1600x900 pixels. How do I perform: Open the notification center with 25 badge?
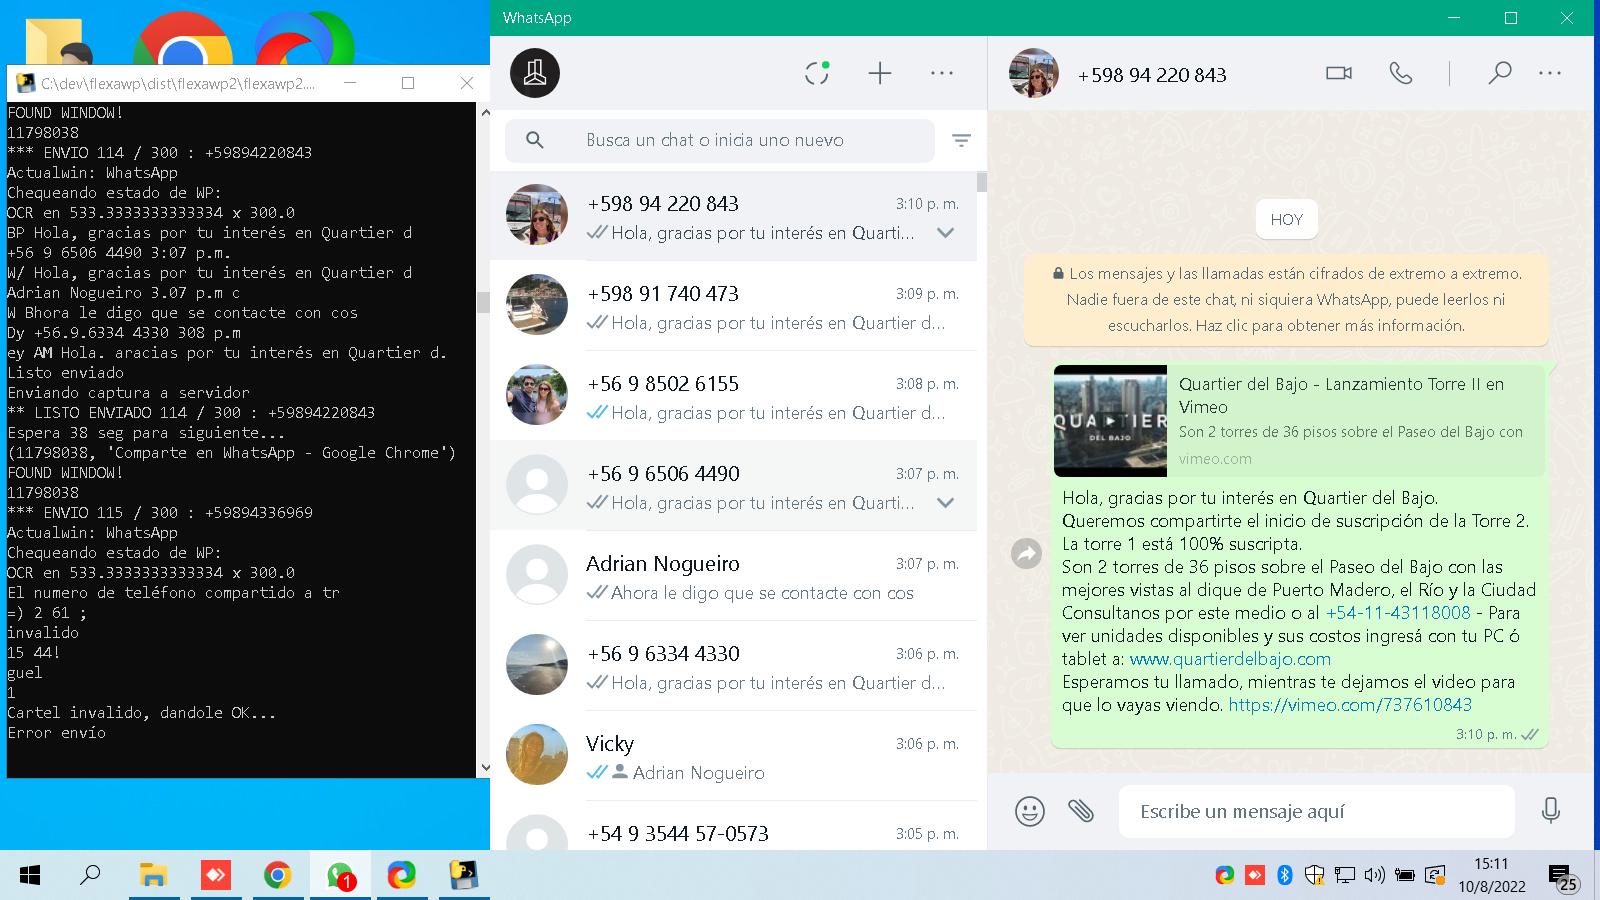pyautogui.click(x=1562, y=878)
